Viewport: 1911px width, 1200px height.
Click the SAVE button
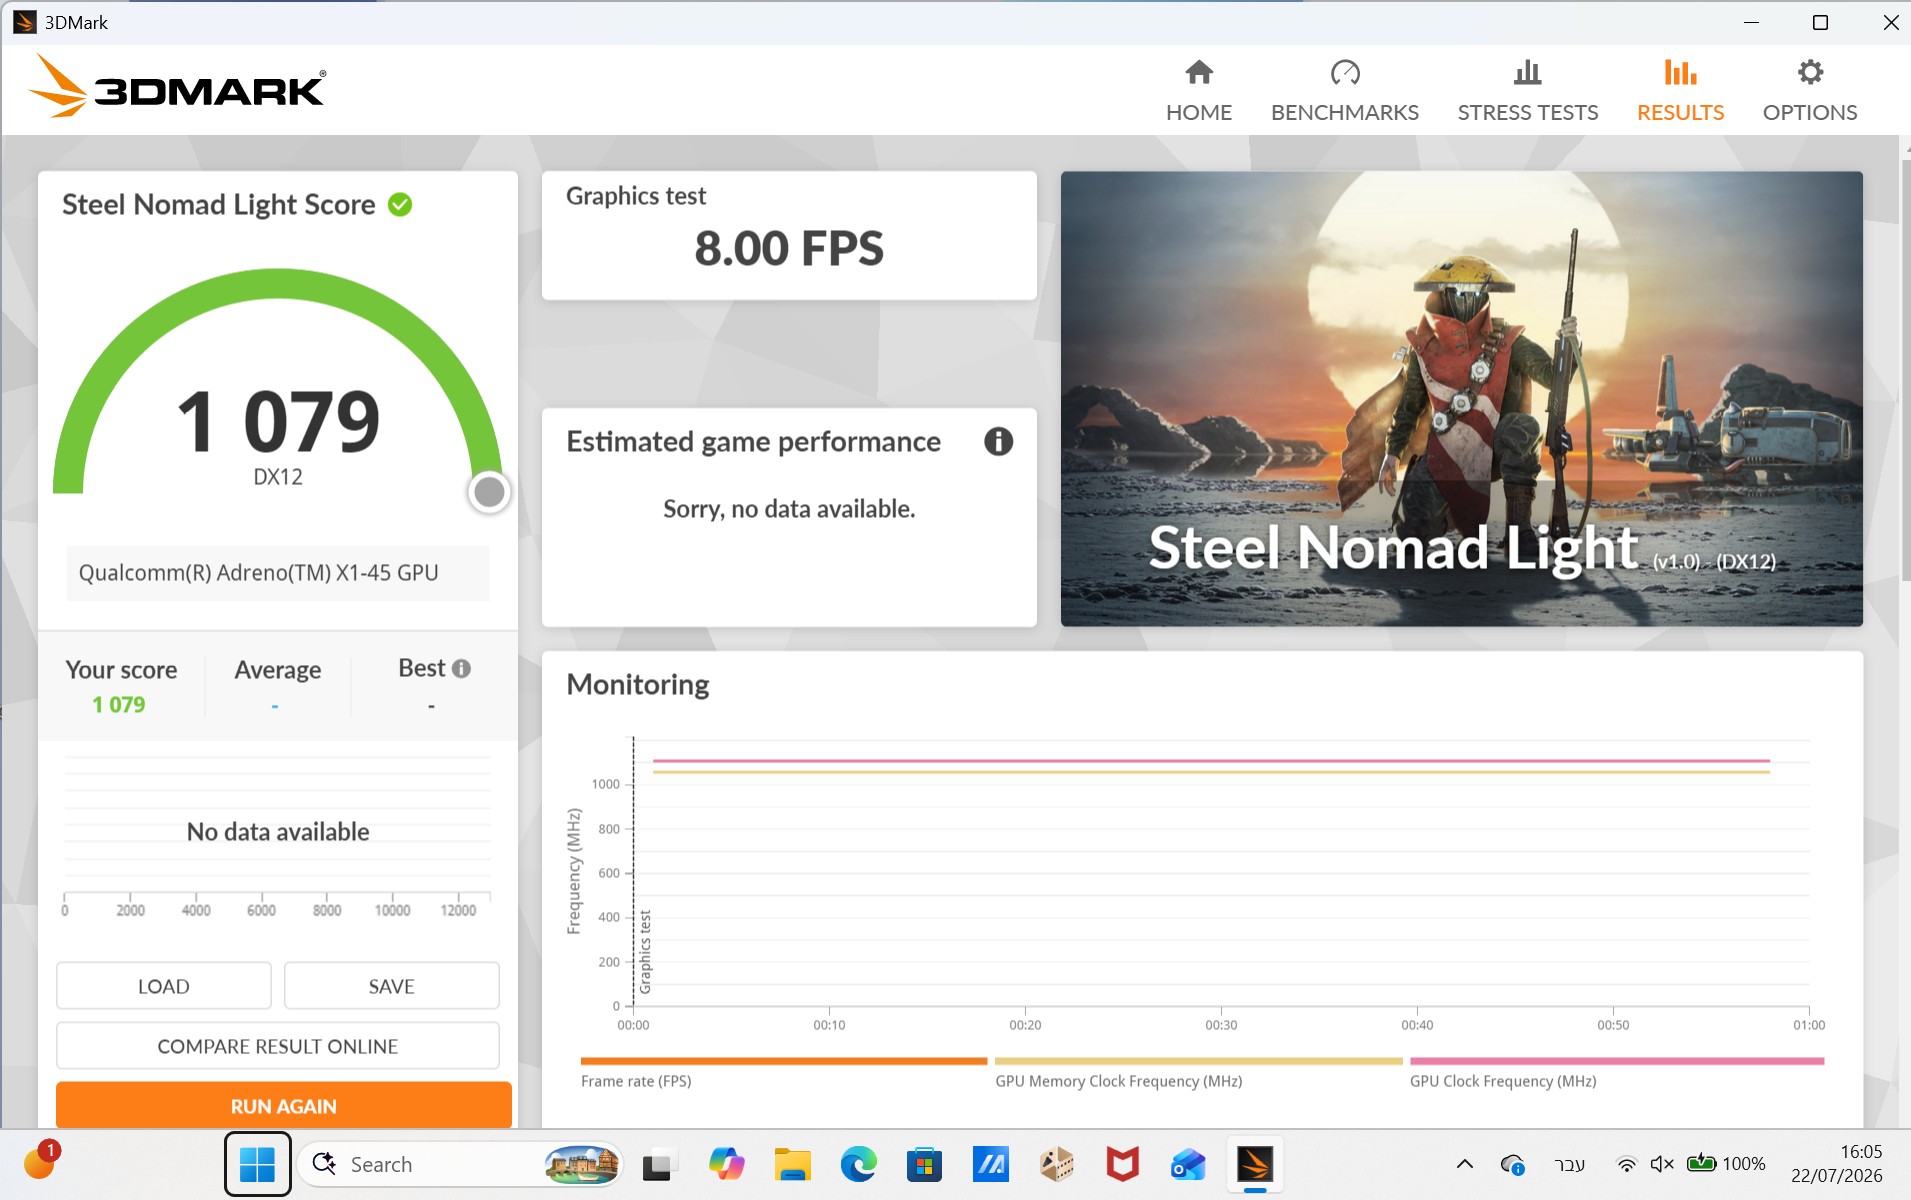391,986
